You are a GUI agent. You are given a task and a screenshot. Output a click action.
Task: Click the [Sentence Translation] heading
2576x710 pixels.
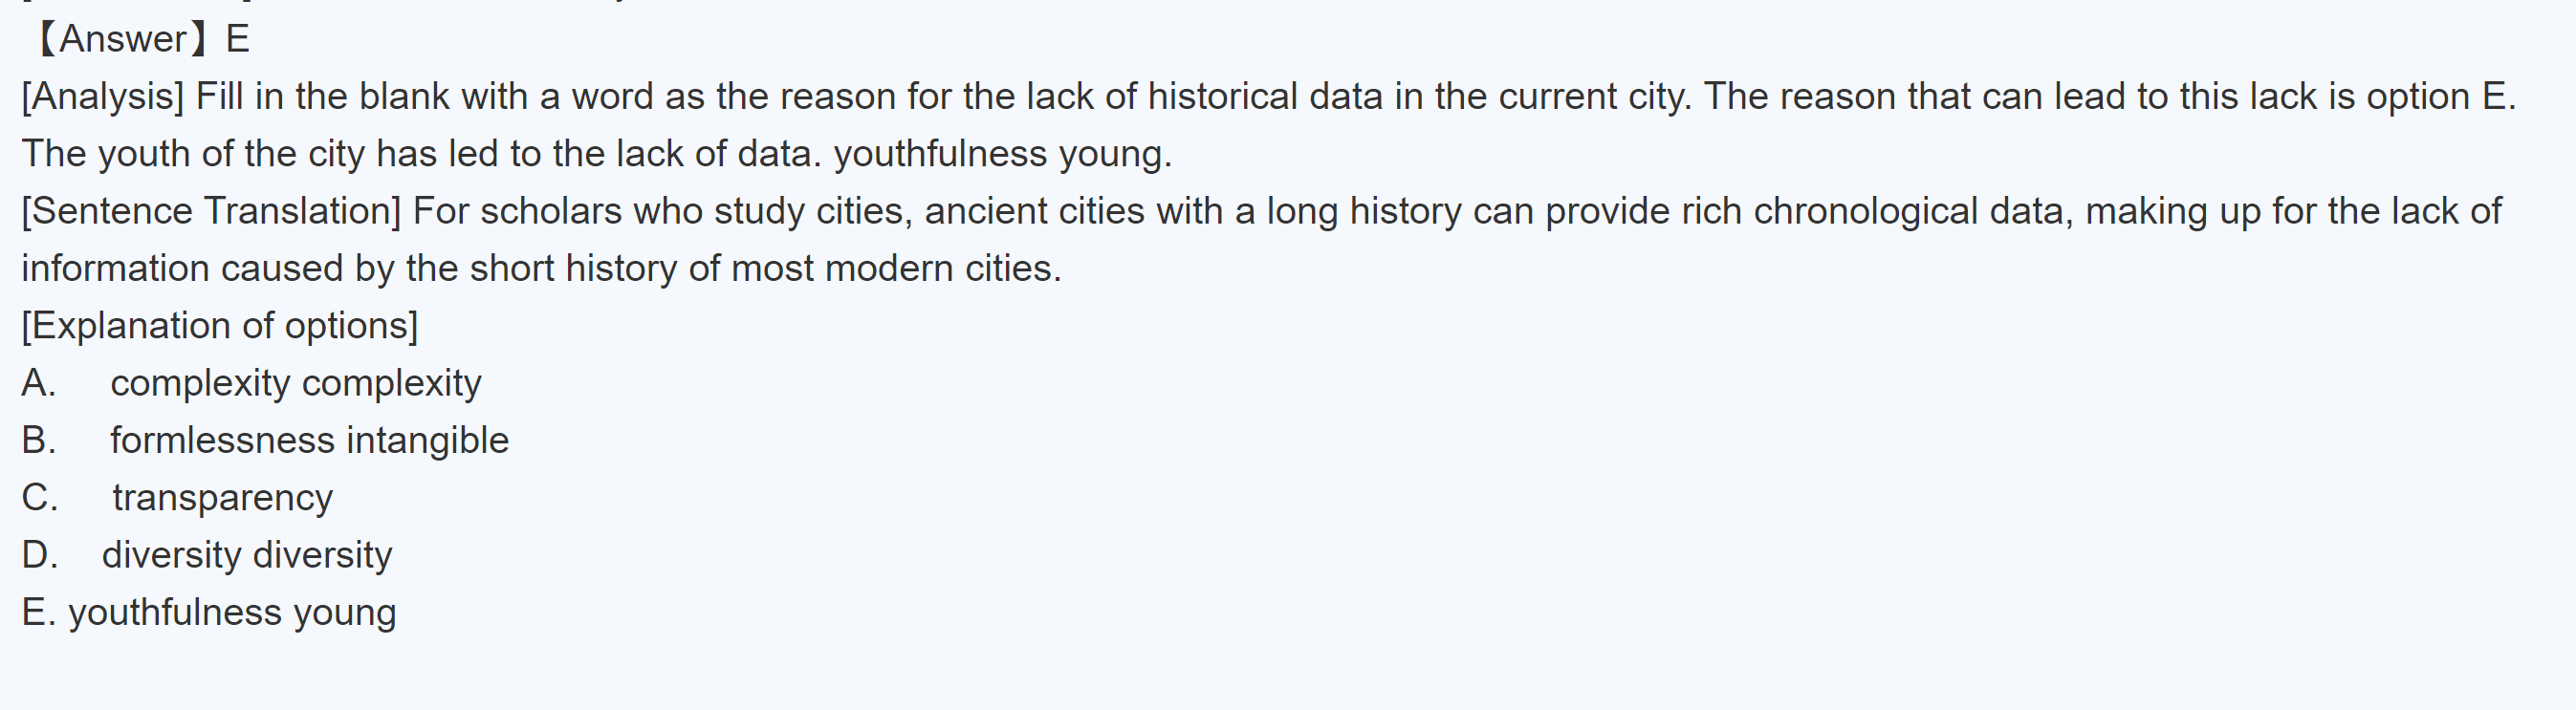click(x=210, y=212)
